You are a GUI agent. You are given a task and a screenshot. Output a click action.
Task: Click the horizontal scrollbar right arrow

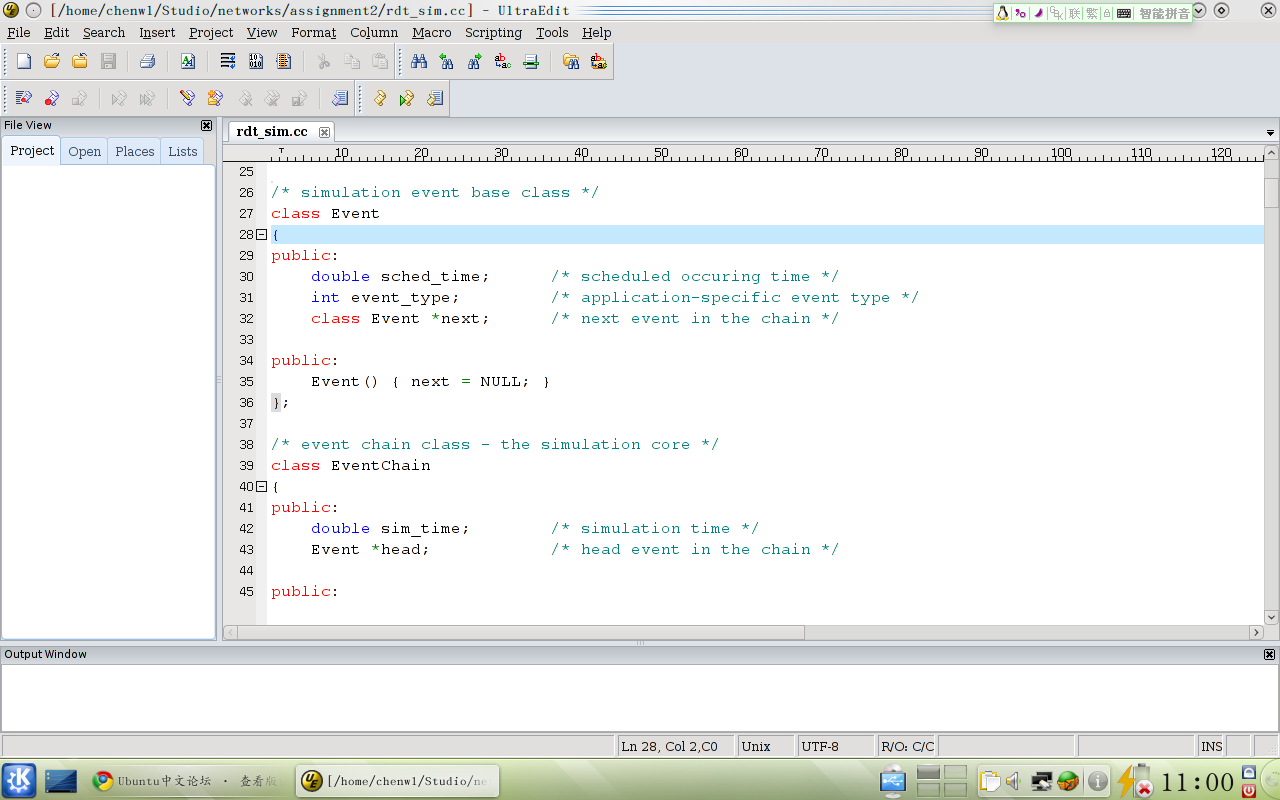coord(1256,633)
